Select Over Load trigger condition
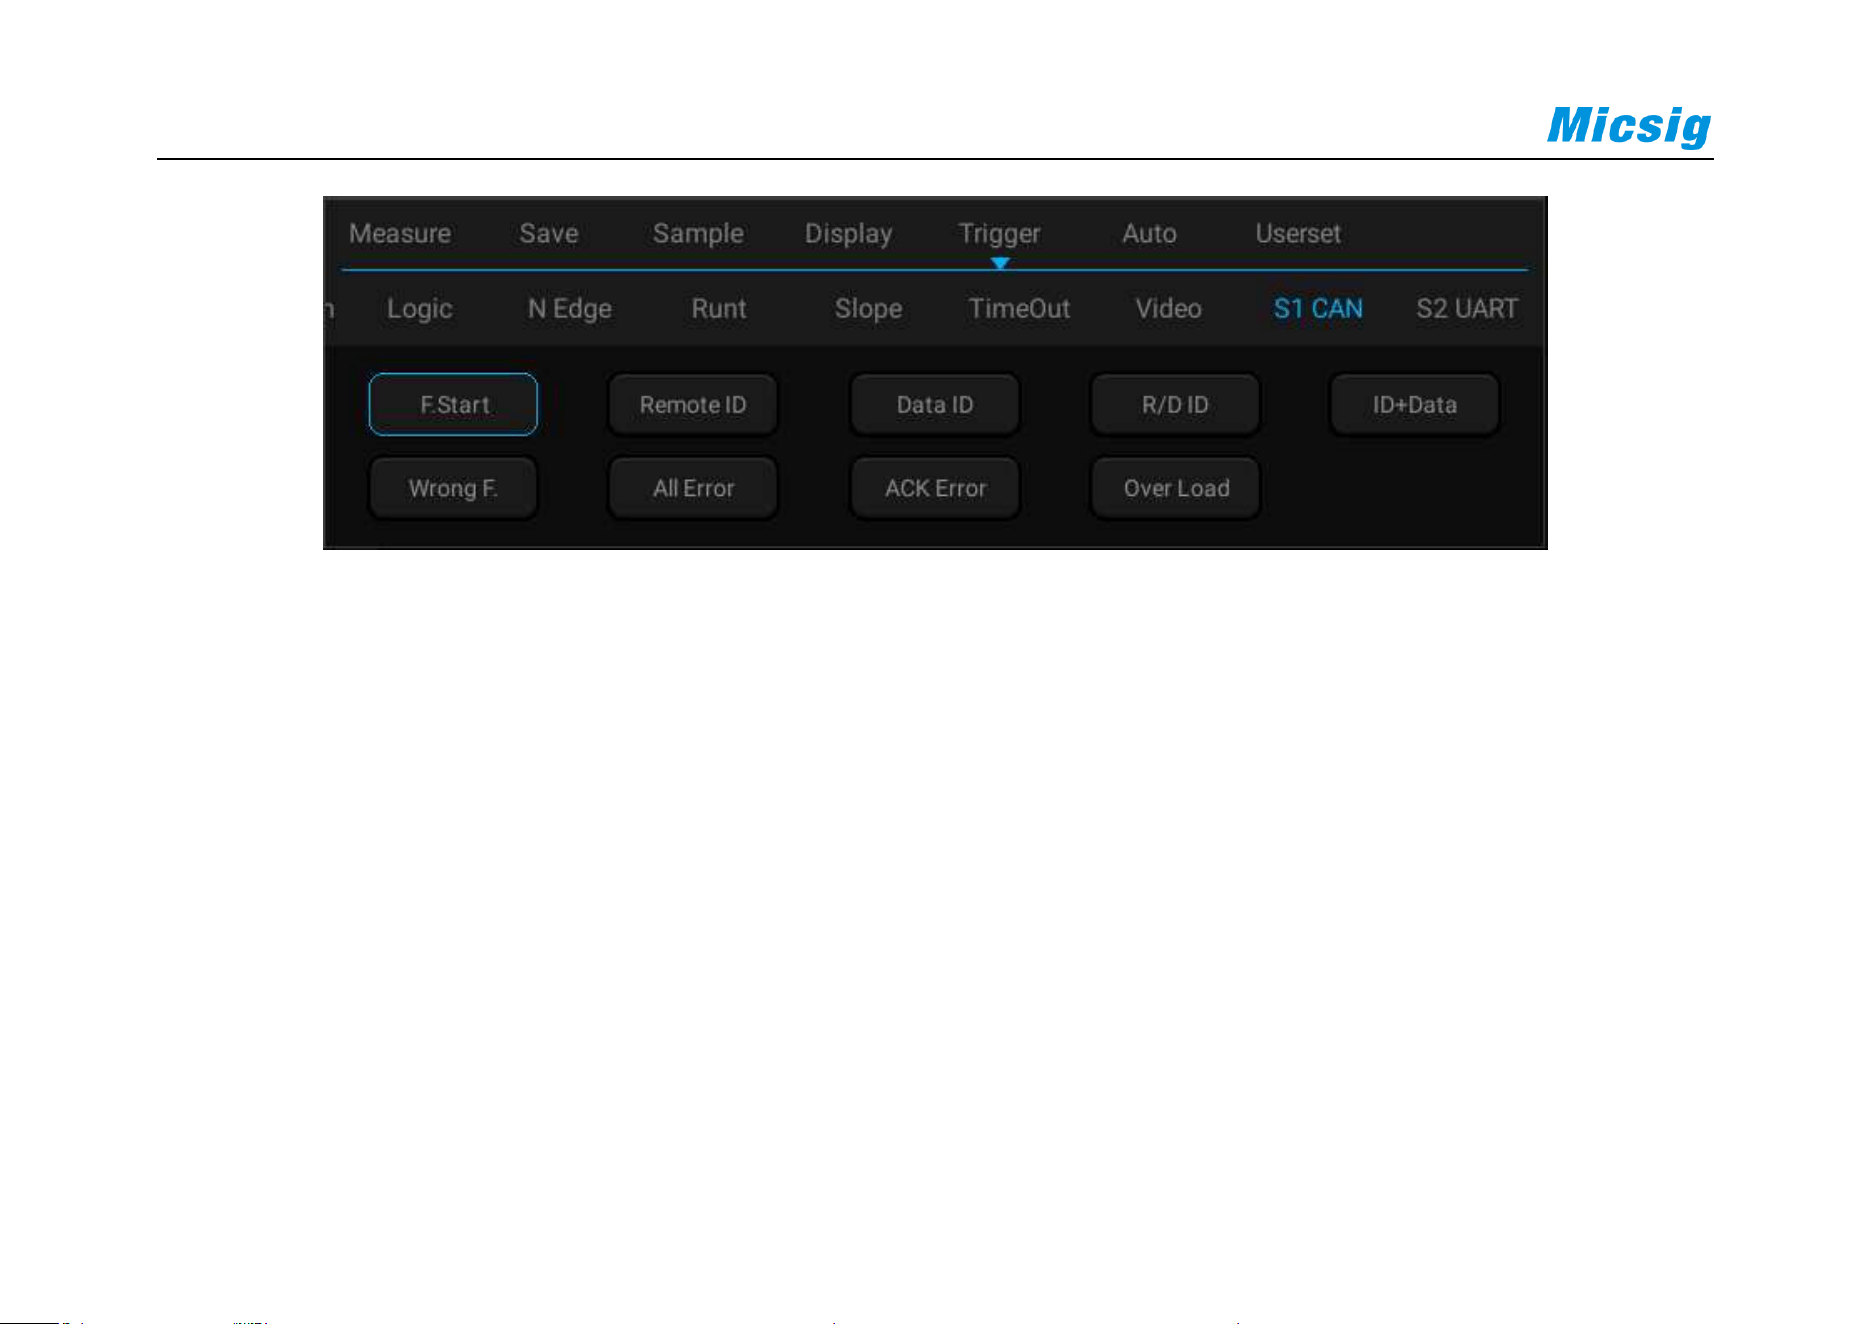This screenshot has width=1872, height=1324. pyautogui.click(x=1175, y=488)
